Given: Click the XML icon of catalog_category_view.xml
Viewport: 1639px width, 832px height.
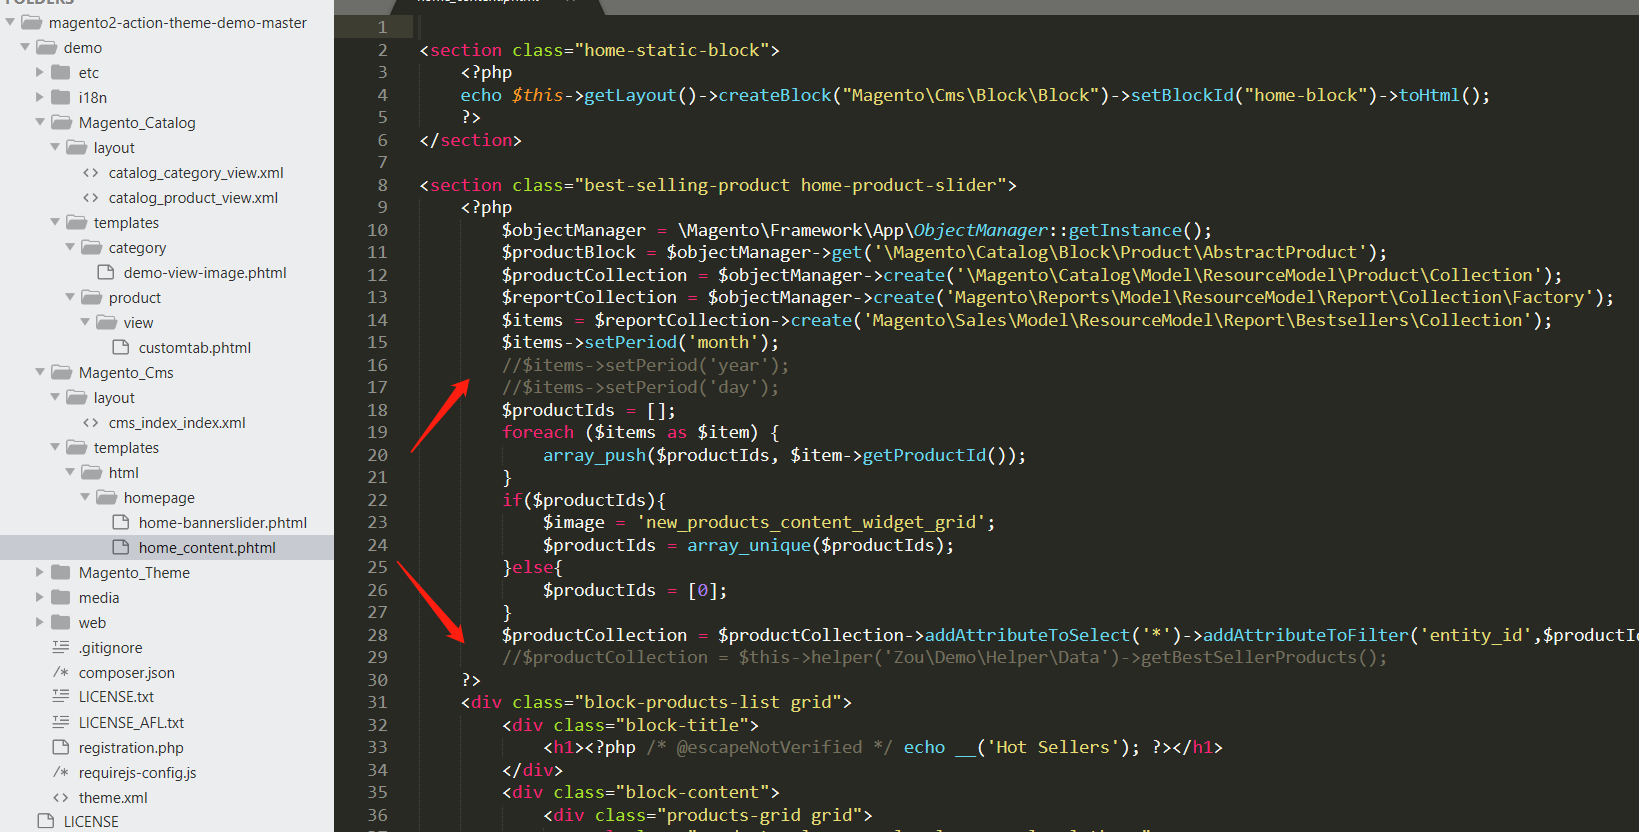Looking at the screenshot, I should [x=91, y=172].
